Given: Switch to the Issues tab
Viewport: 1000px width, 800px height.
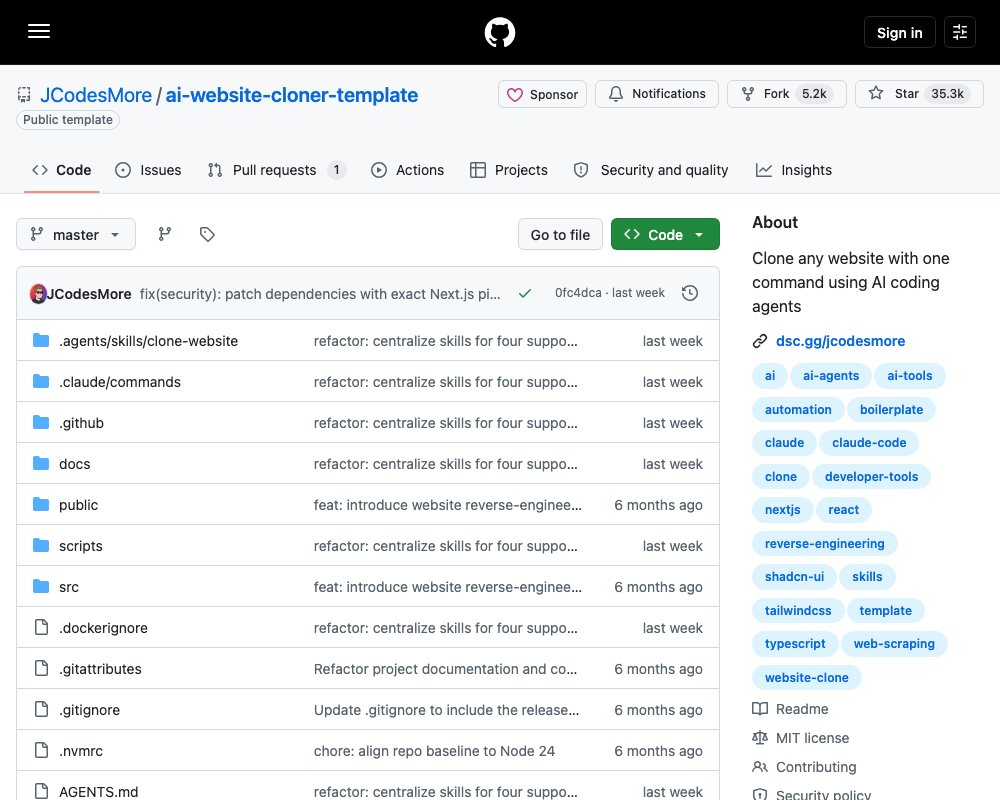Looking at the screenshot, I should click(x=148, y=170).
